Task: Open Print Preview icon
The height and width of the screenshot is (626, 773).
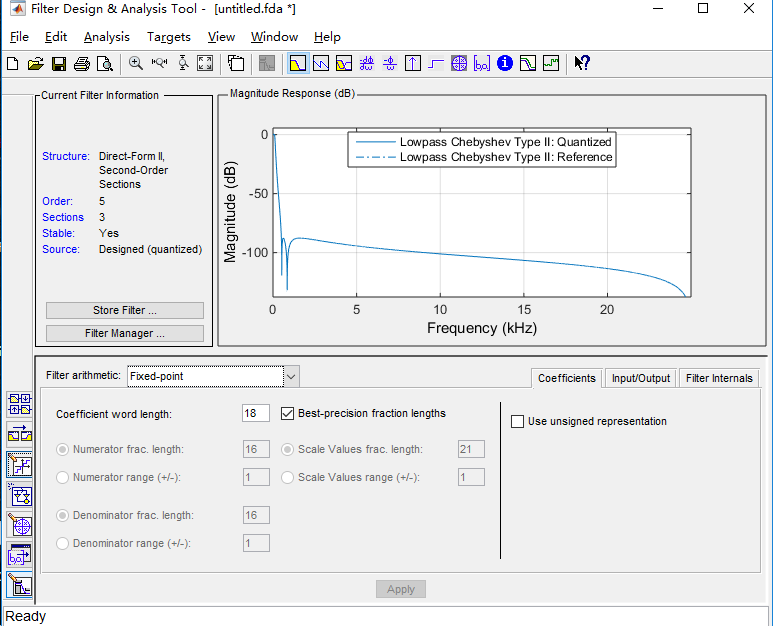Action: pos(105,64)
